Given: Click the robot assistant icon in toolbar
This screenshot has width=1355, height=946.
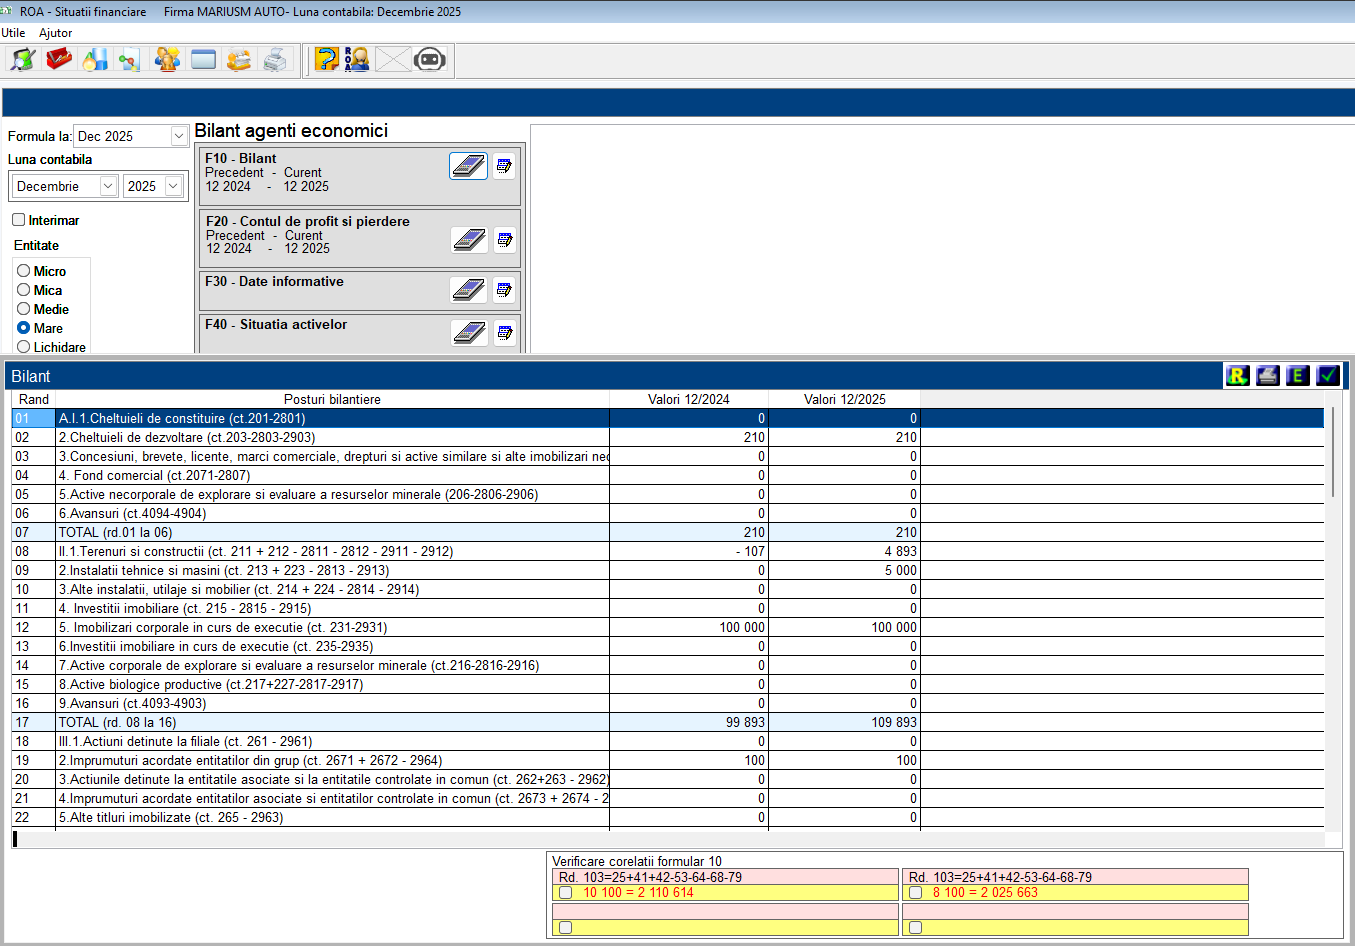Looking at the screenshot, I should click(429, 60).
